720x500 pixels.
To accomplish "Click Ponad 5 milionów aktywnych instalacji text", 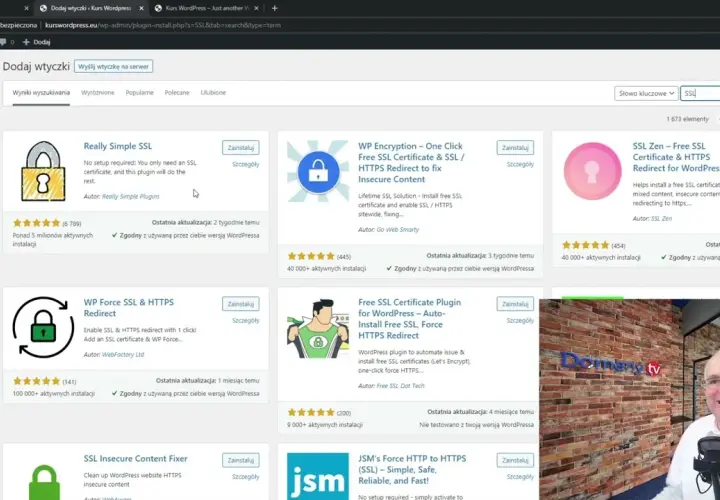I will 53,240.
